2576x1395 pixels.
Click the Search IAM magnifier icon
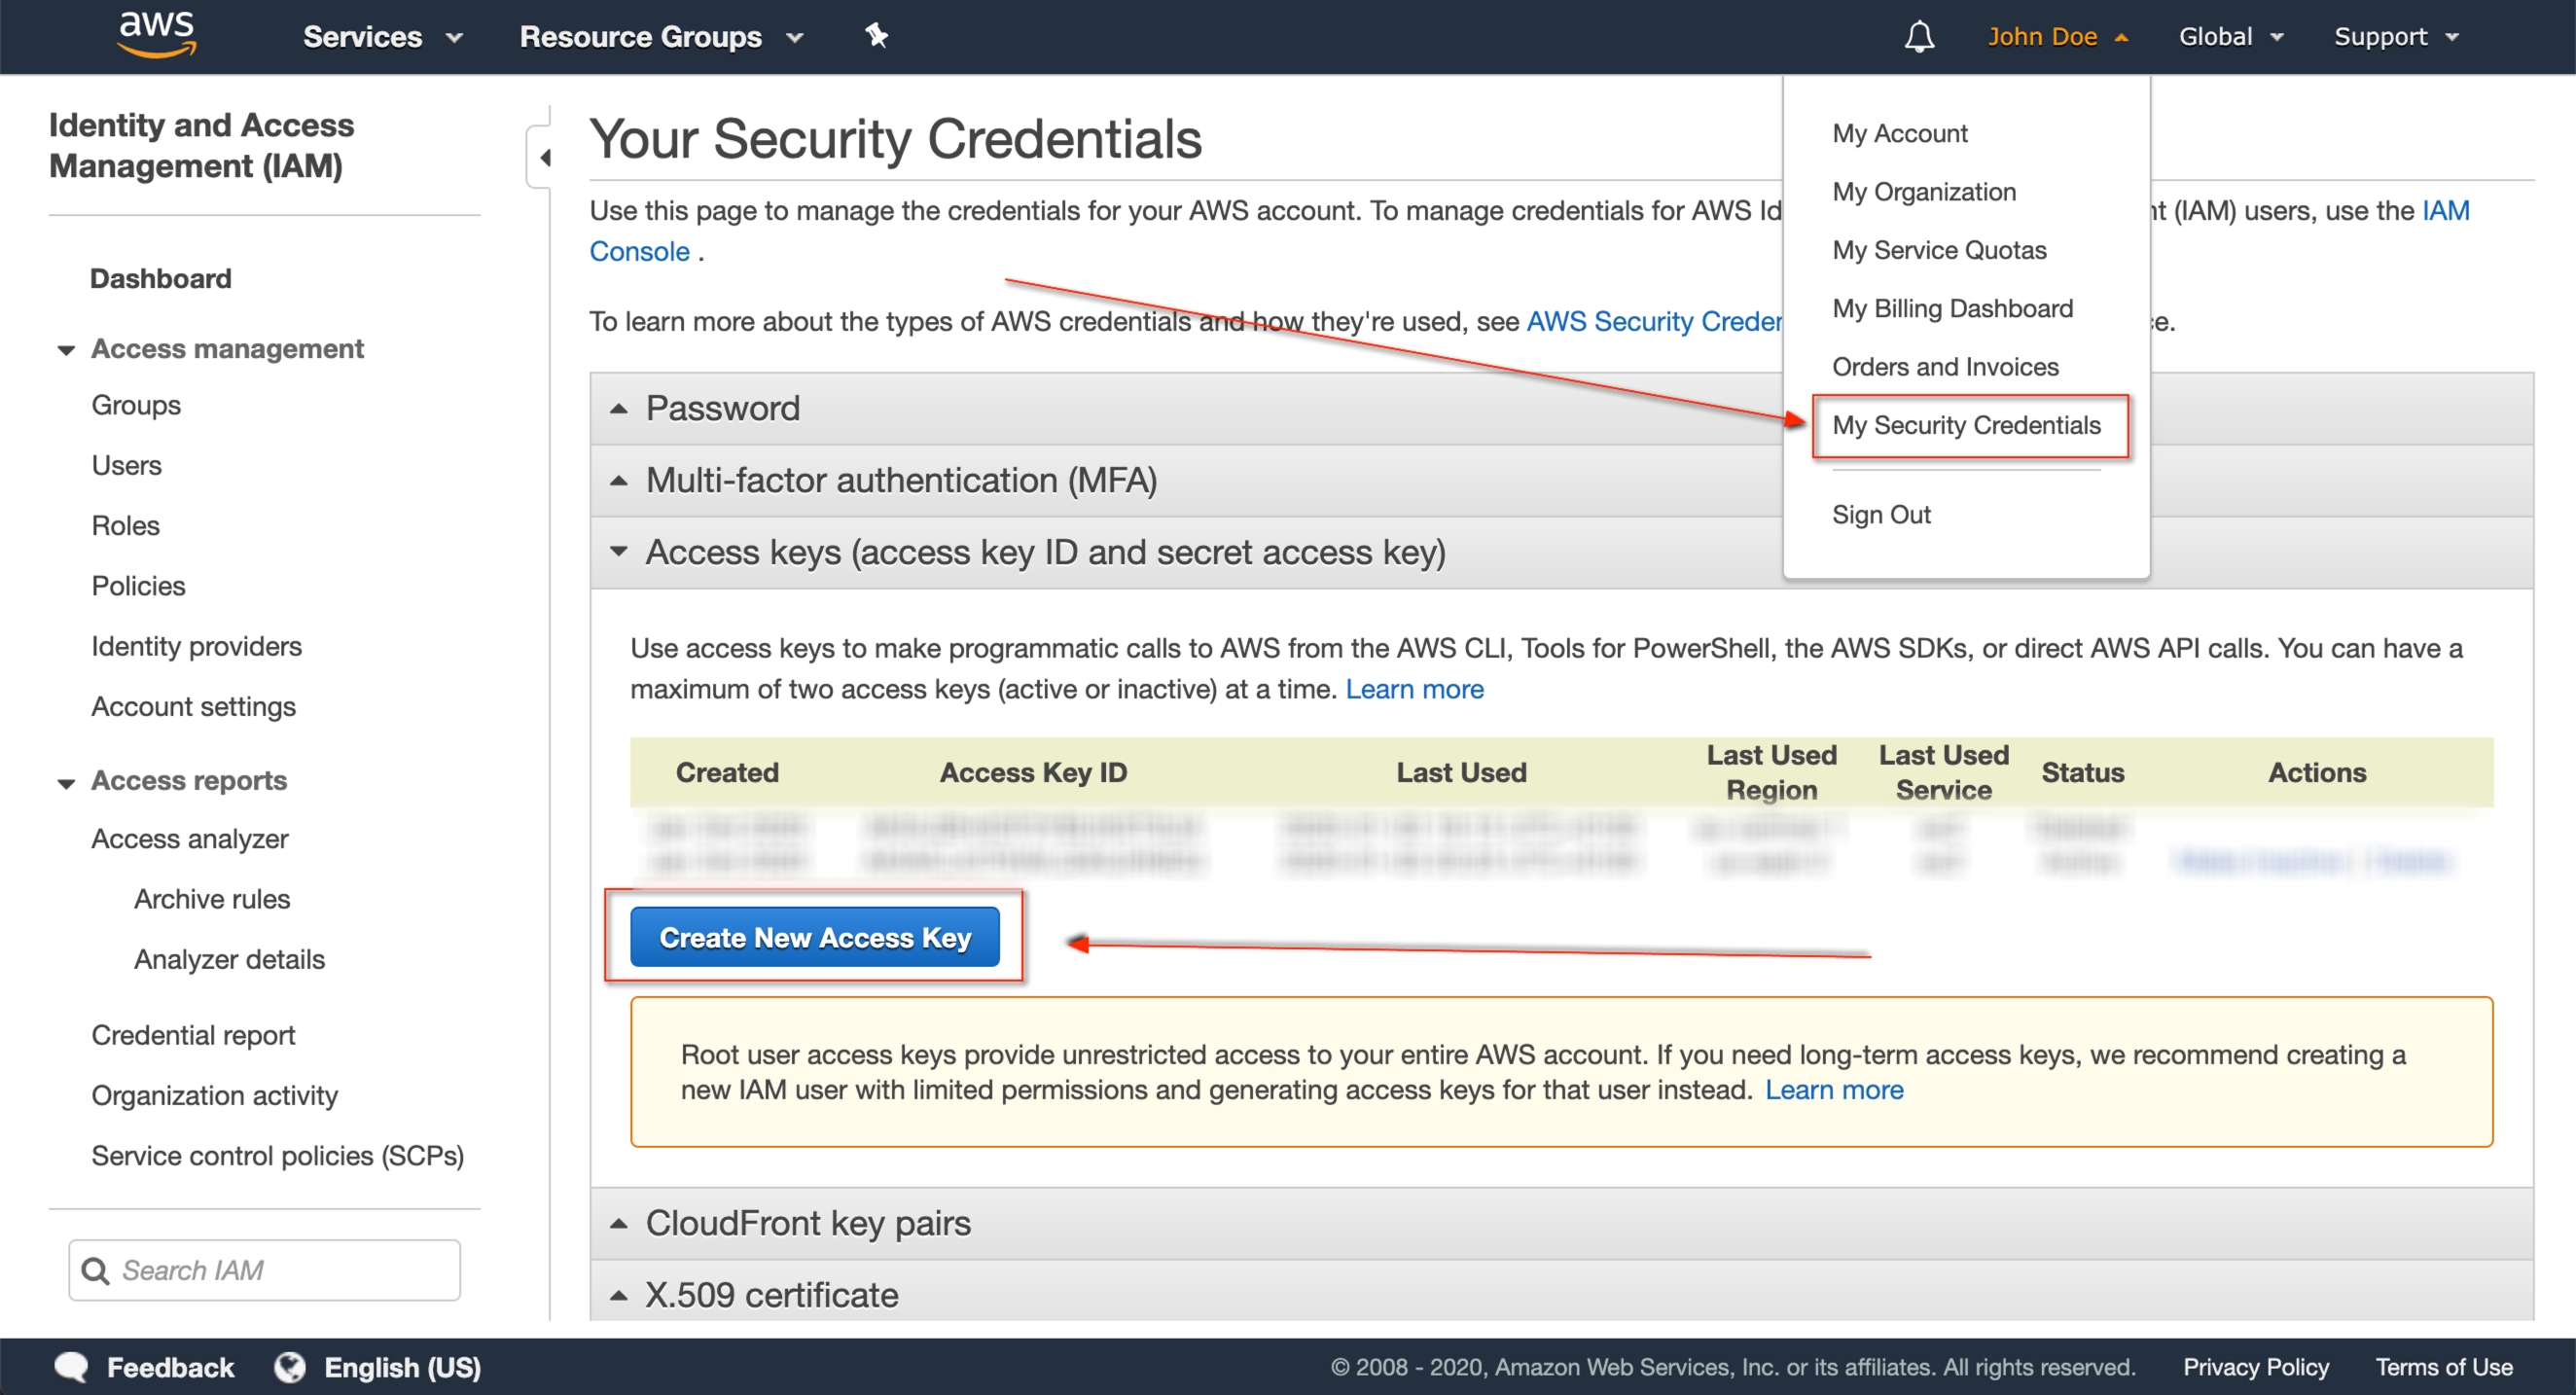tap(95, 1270)
